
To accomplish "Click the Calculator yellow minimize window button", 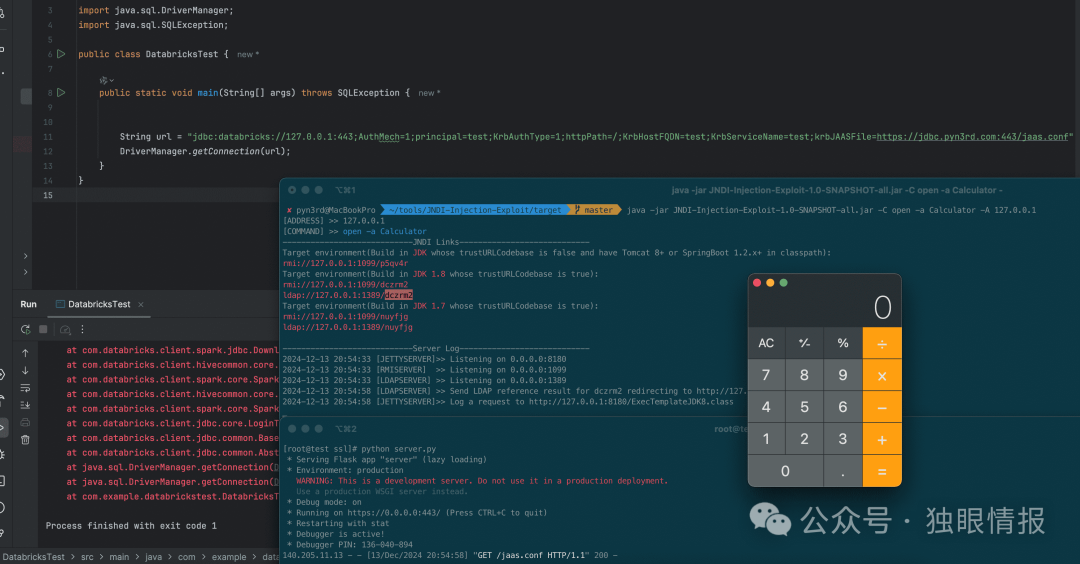I will [x=770, y=283].
